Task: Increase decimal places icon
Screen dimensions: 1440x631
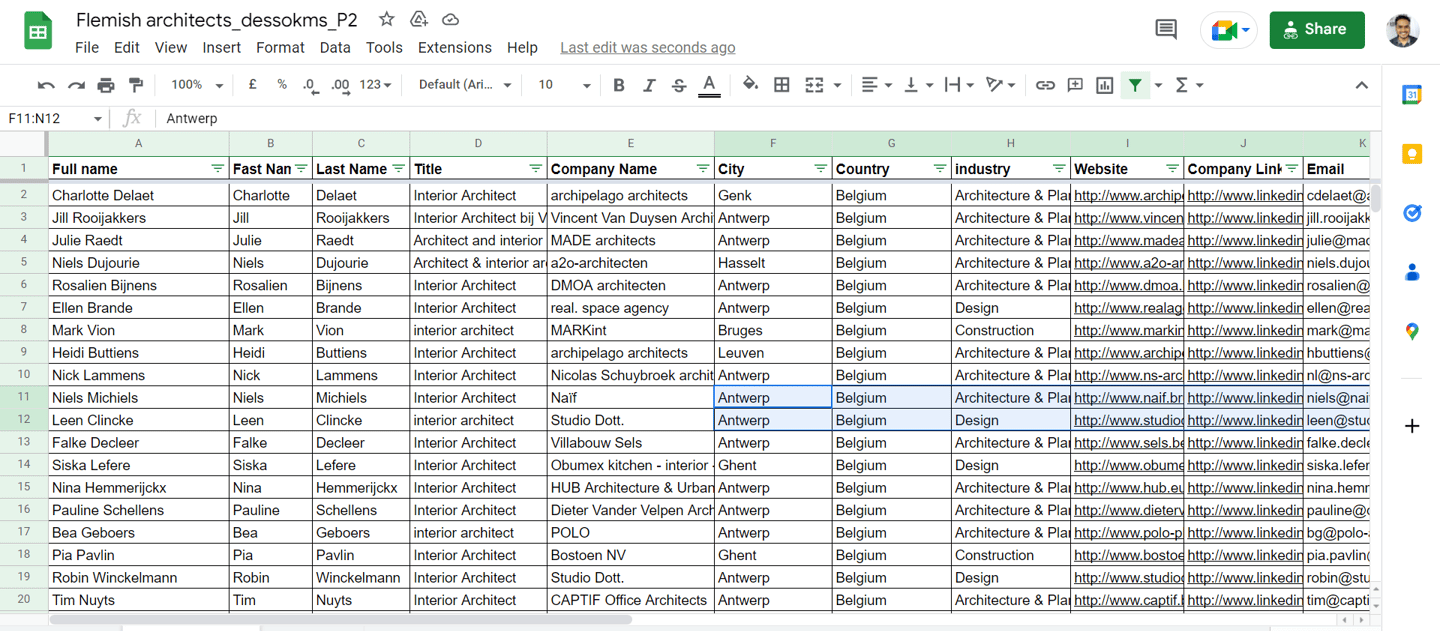Action: pyautogui.click(x=340, y=85)
